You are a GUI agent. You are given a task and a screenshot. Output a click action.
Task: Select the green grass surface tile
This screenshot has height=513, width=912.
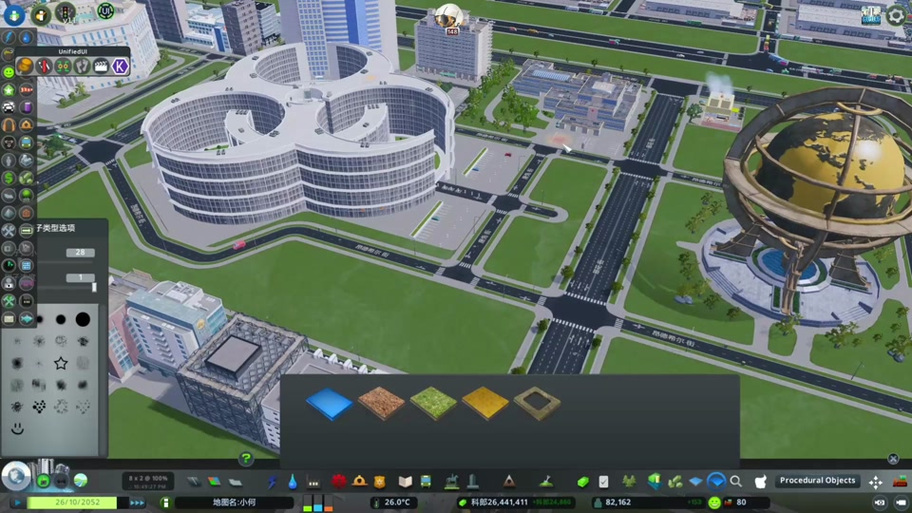[x=433, y=403]
